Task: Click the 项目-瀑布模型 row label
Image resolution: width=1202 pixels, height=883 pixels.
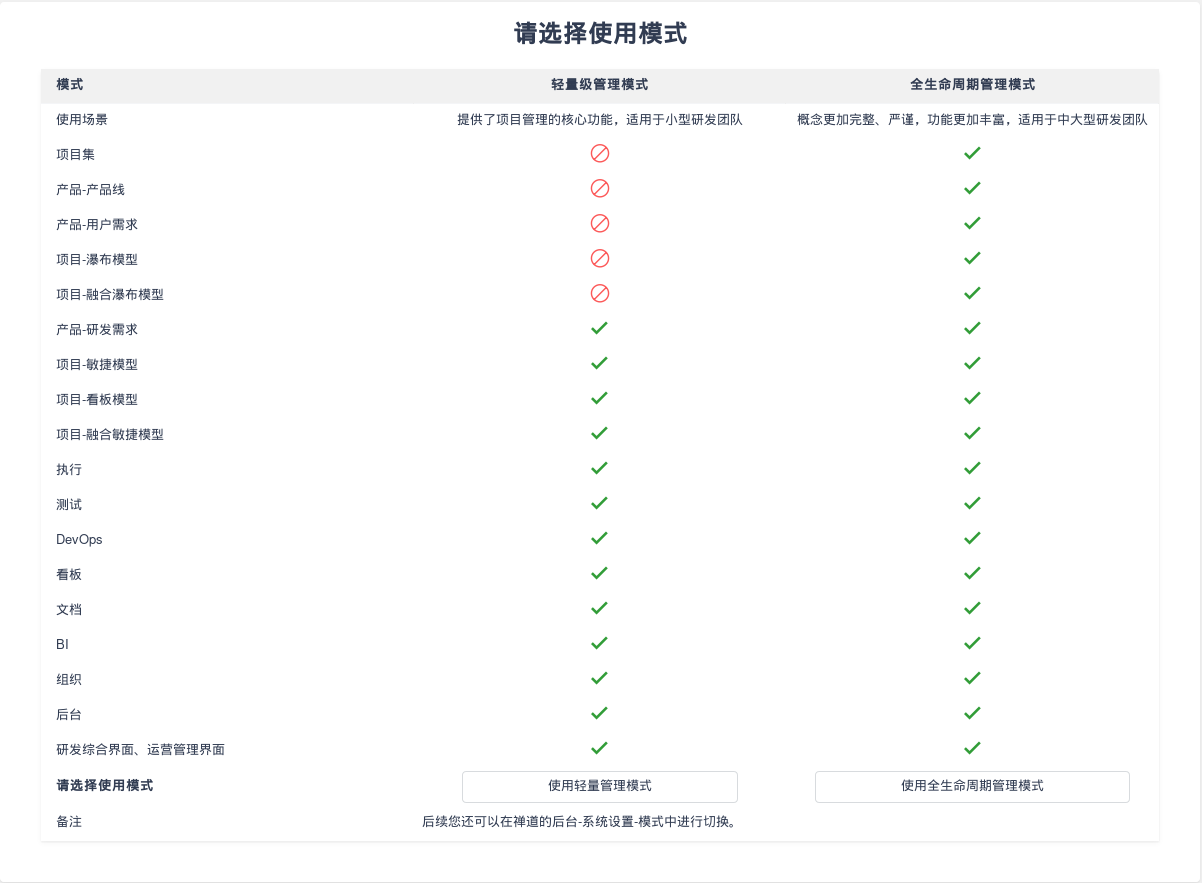Action: click(x=97, y=259)
